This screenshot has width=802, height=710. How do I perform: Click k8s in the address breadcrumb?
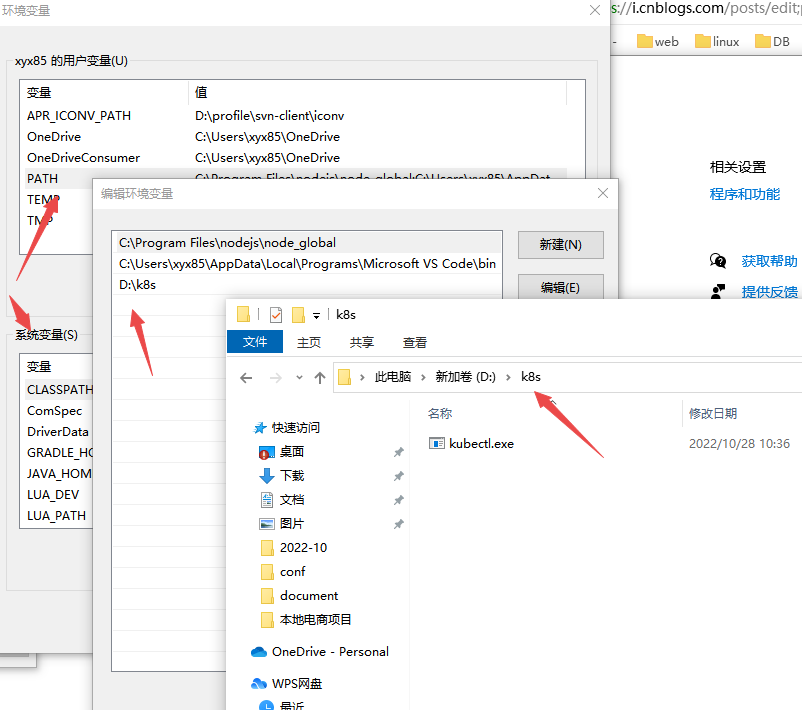point(531,377)
